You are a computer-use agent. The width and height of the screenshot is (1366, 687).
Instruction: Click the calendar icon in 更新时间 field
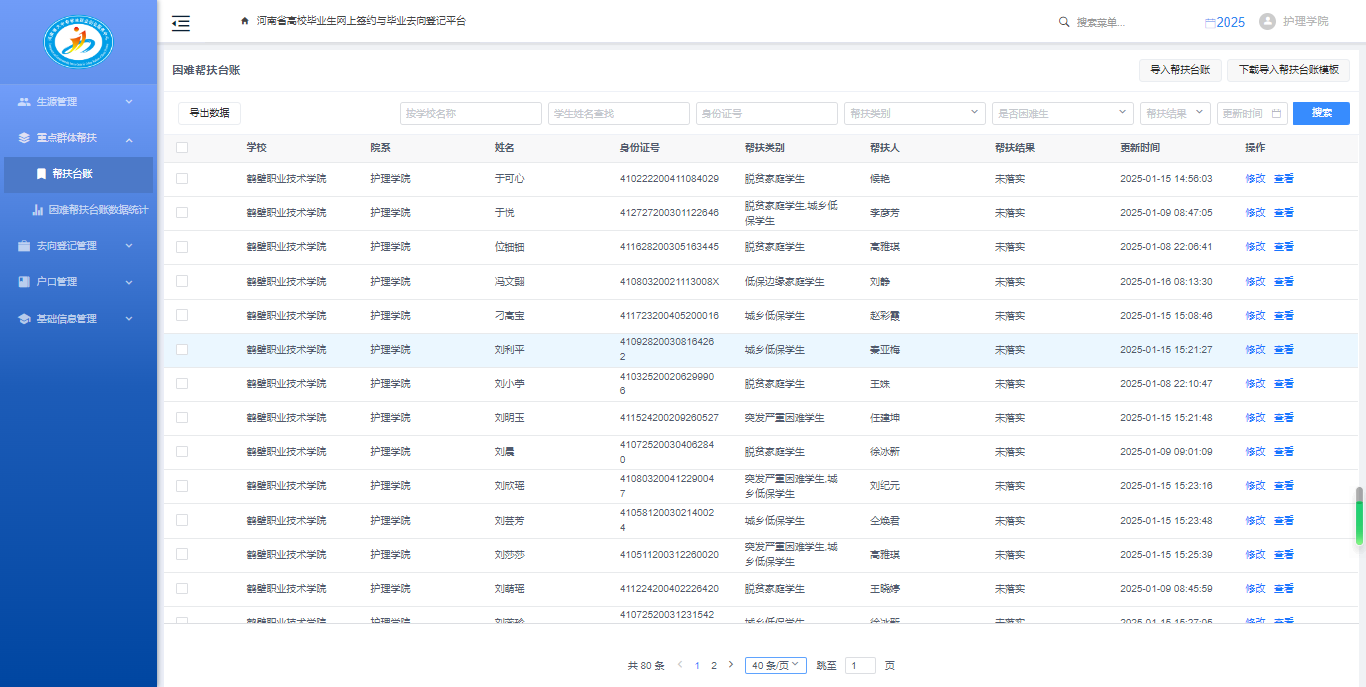[x=1274, y=114]
